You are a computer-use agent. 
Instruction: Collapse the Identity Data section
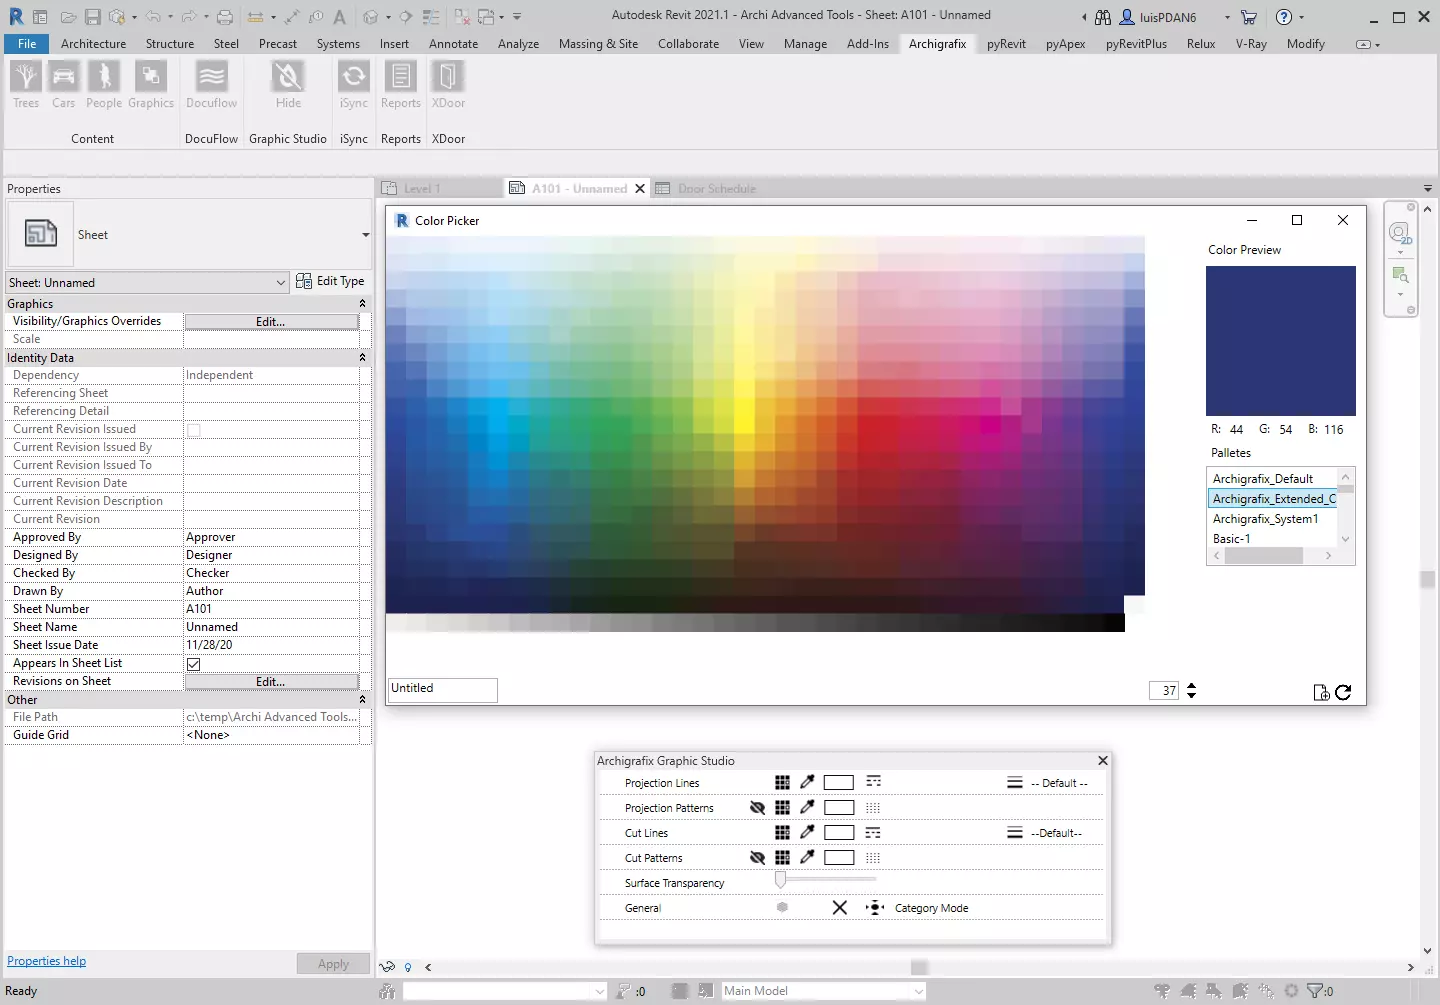(362, 358)
